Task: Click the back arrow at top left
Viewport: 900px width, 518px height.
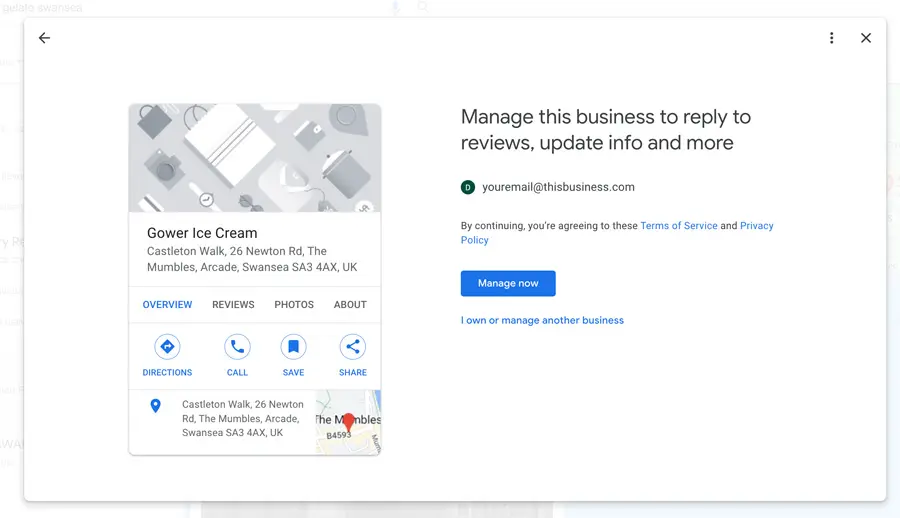Action: 44,38
